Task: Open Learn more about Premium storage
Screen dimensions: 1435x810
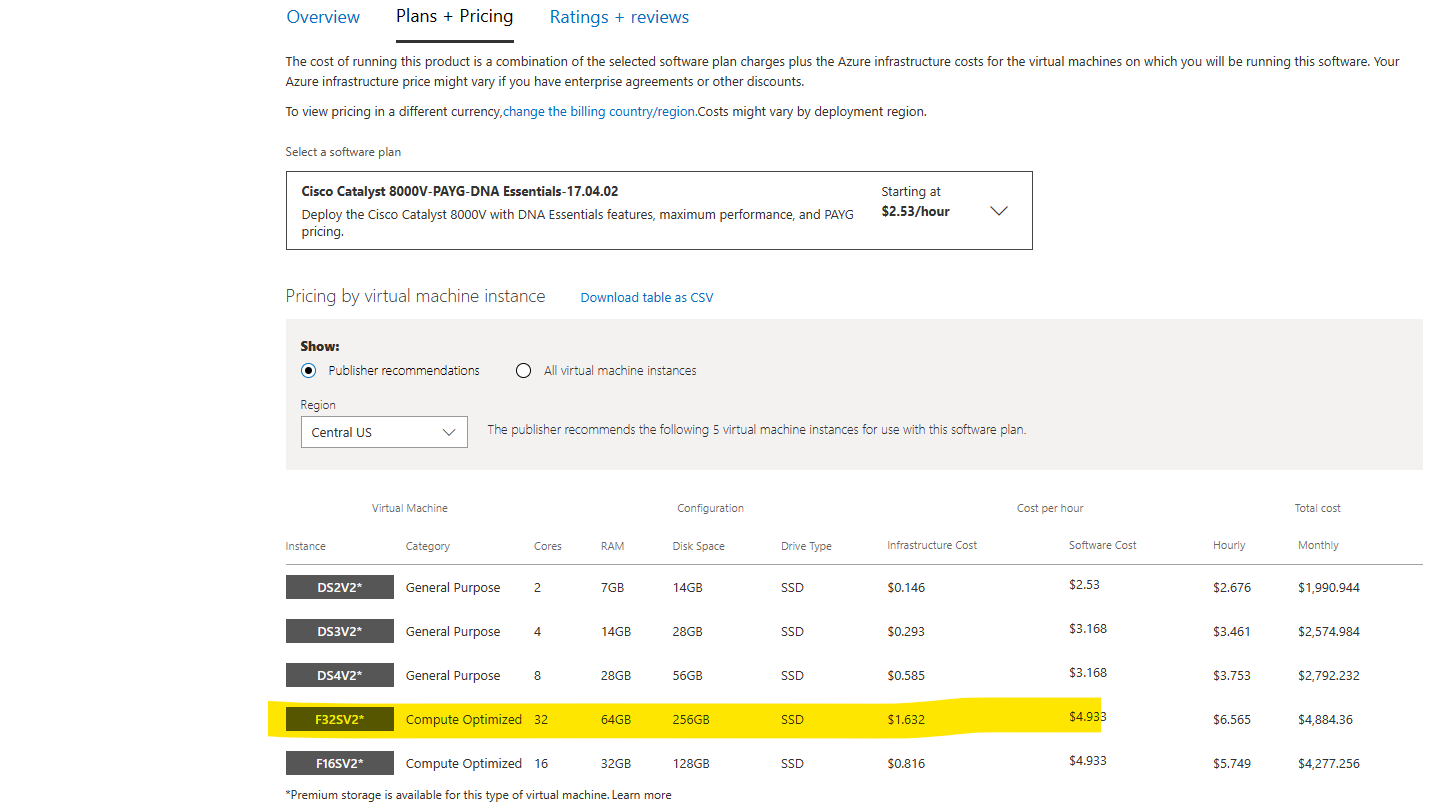Action: [x=641, y=794]
